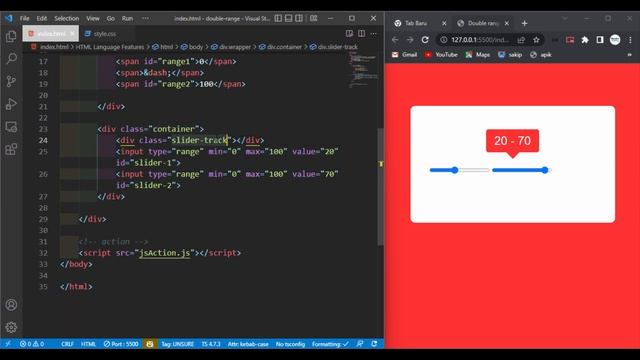Switch to Tab Baru browser tab
This screenshot has width=640, height=360.
415,23
